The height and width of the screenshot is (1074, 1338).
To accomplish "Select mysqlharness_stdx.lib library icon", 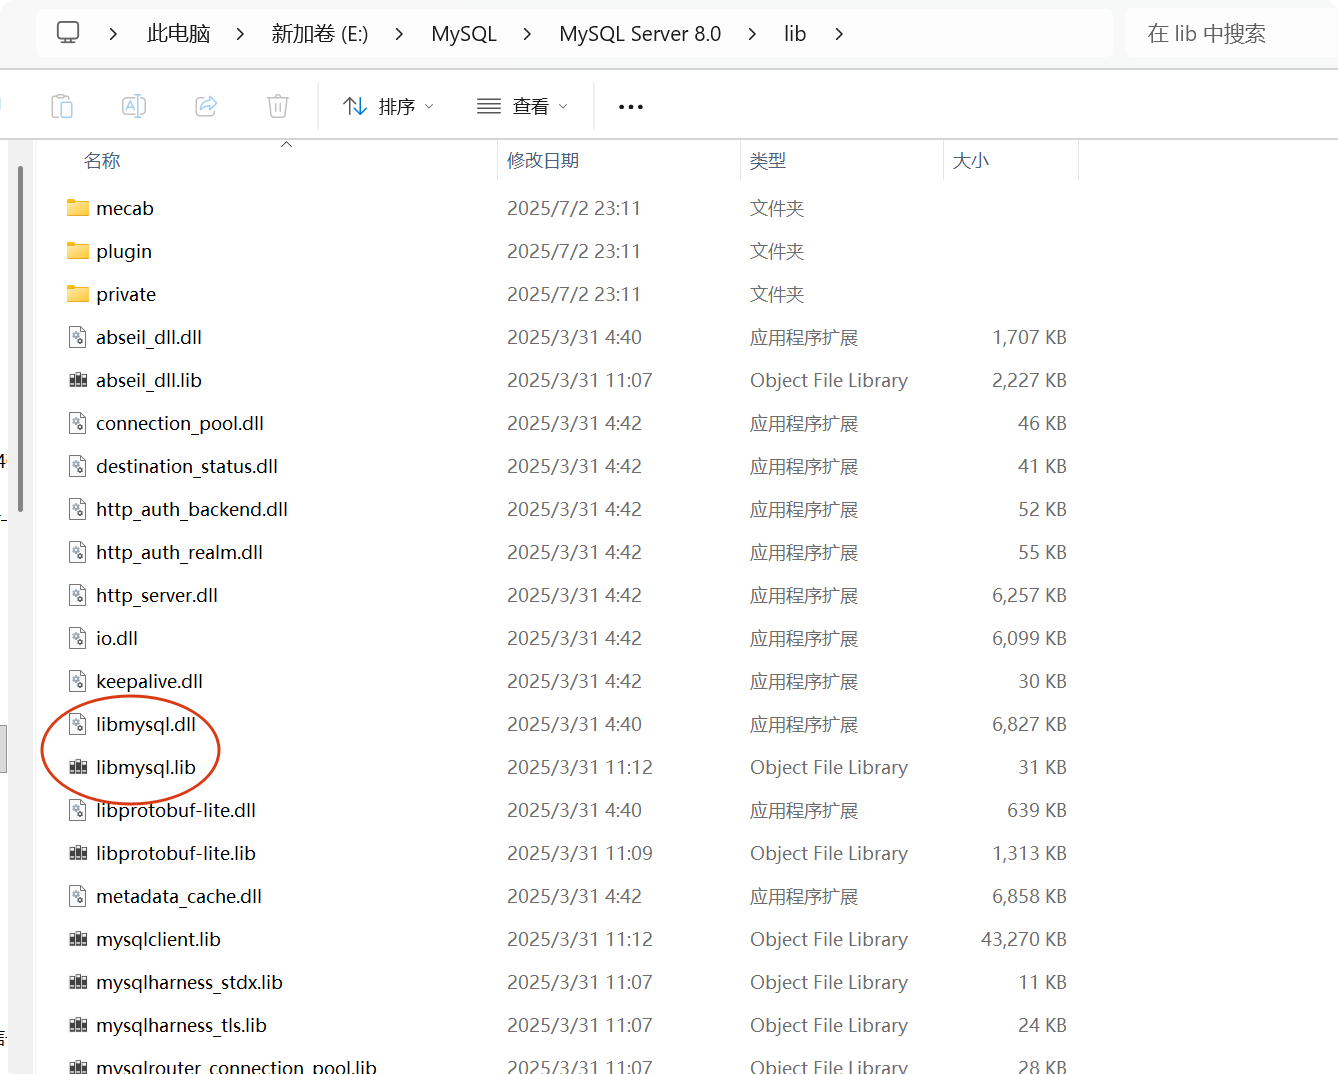I will 78,982.
